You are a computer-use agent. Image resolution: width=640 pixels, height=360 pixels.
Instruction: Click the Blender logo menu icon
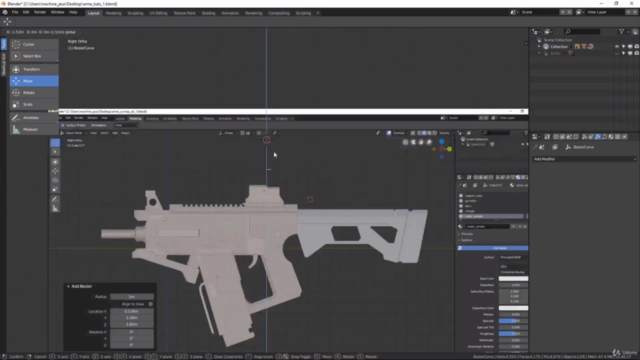coord(5,12)
